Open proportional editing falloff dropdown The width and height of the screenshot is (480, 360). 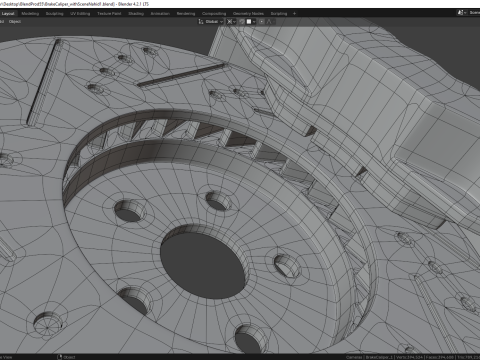pos(270,22)
